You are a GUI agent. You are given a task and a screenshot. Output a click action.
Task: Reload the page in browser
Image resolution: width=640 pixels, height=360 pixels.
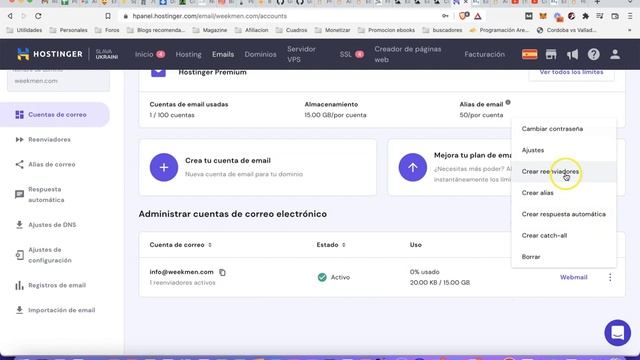coord(38,16)
